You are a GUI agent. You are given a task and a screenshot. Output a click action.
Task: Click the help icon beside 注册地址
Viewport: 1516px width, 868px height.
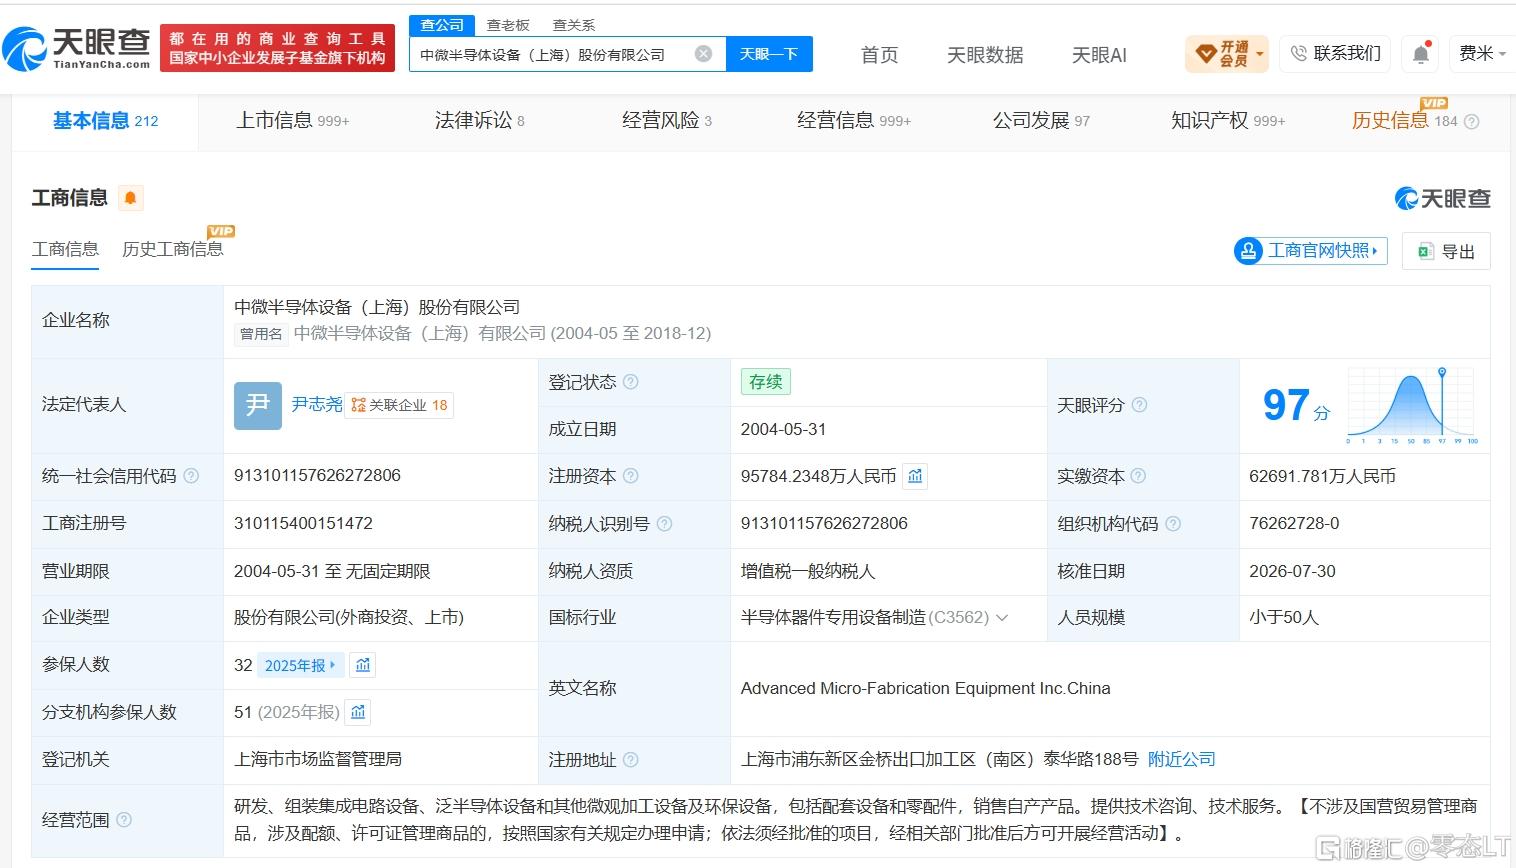[630, 760]
